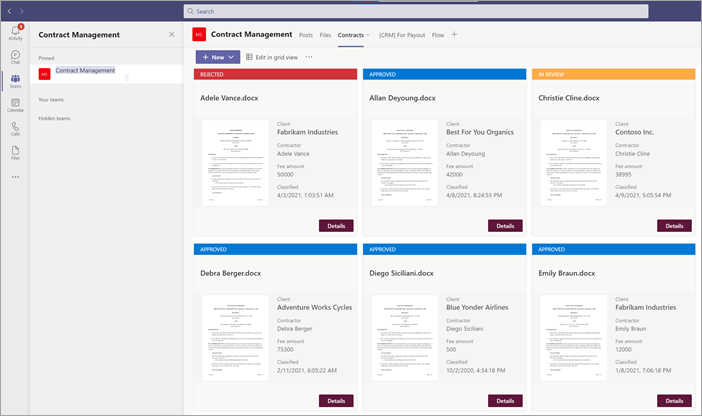Click the MS channel avatar in header
702x416 pixels.
[x=199, y=34]
